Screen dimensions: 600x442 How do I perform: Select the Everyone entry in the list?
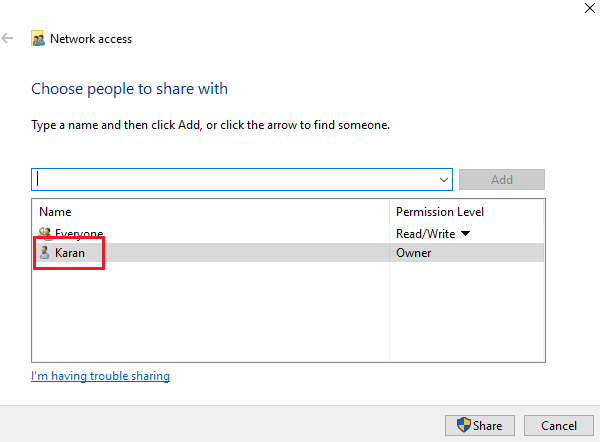pos(80,233)
